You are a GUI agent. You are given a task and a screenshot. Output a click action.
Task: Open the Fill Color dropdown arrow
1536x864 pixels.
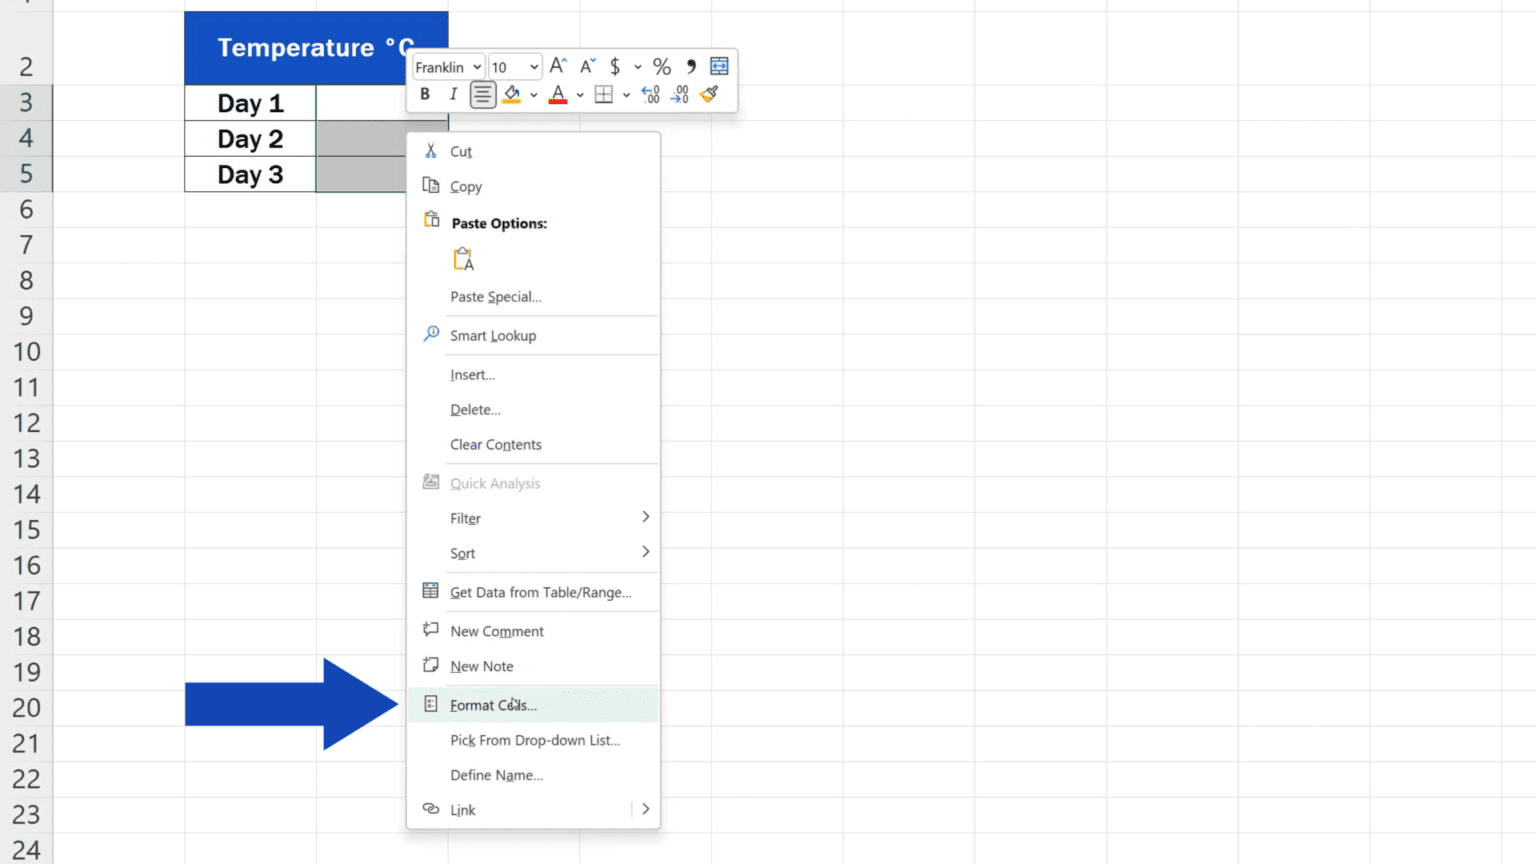(533, 95)
